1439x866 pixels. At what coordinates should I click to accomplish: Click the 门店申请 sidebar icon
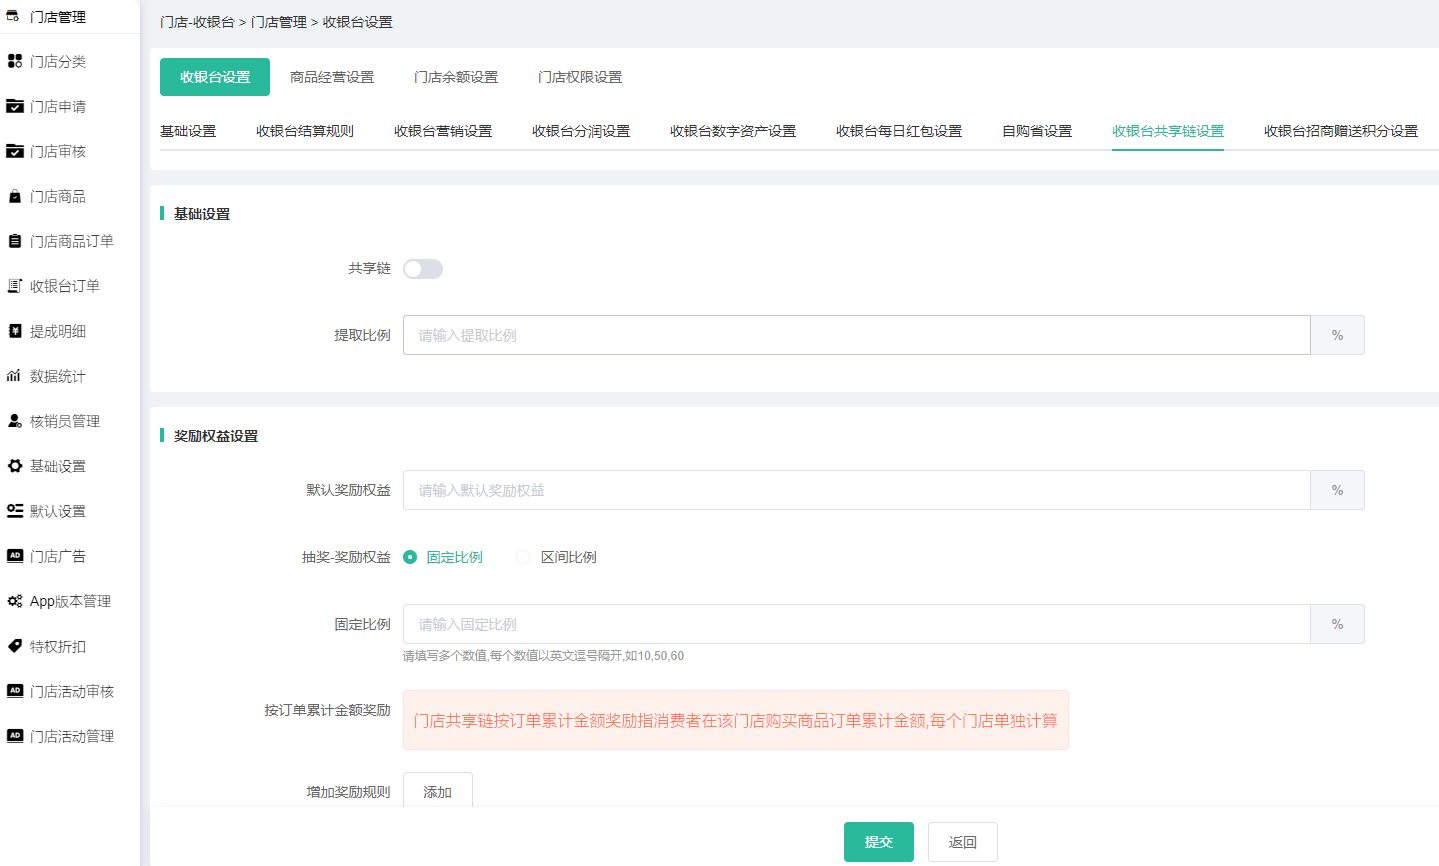pos(15,106)
